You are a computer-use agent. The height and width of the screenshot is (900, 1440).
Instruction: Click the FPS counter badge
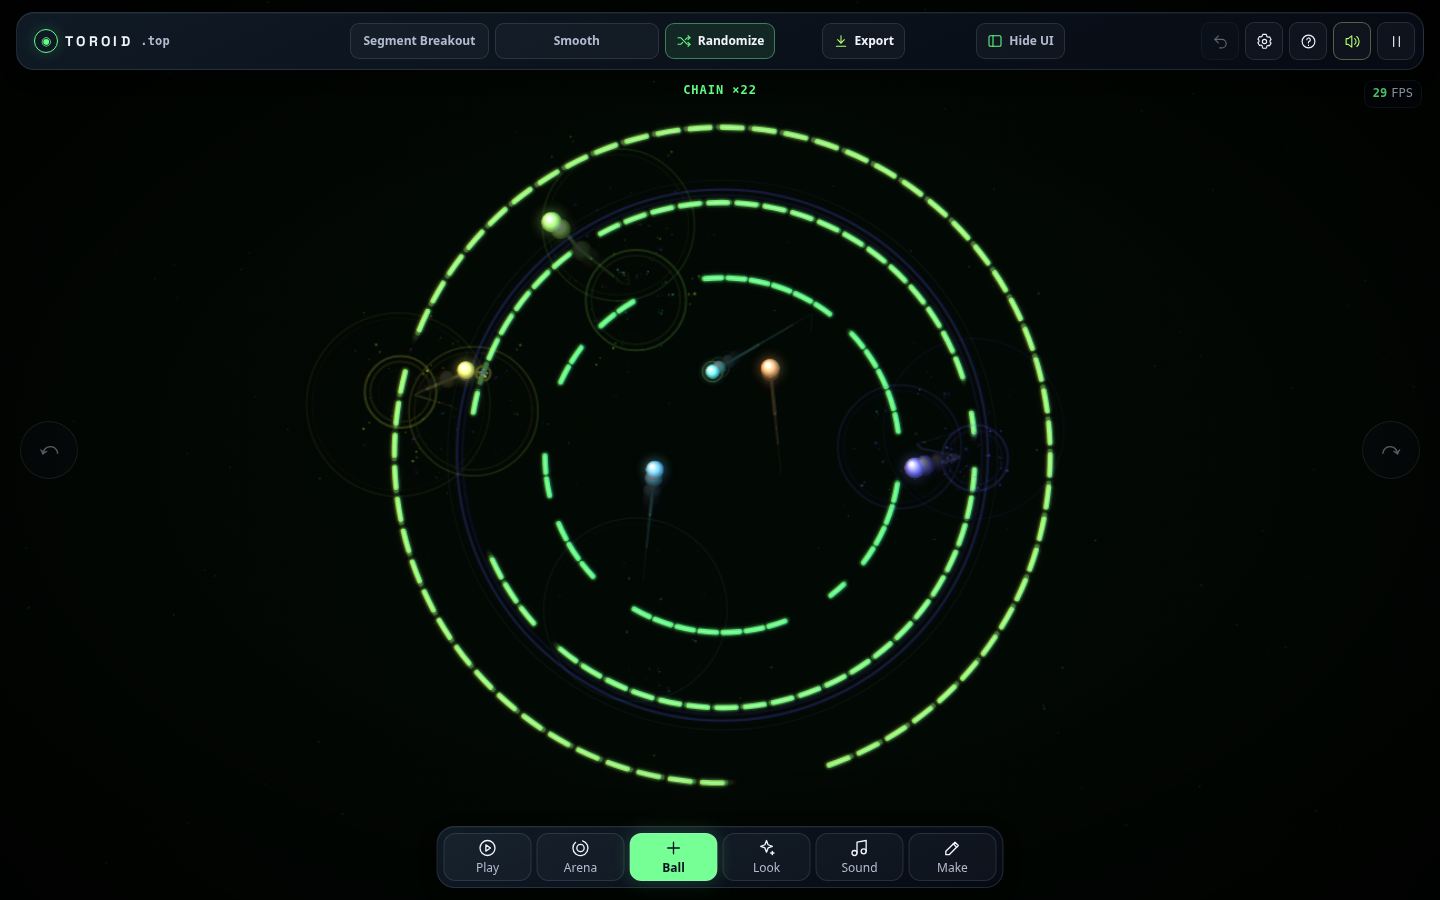pos(1392,93)
